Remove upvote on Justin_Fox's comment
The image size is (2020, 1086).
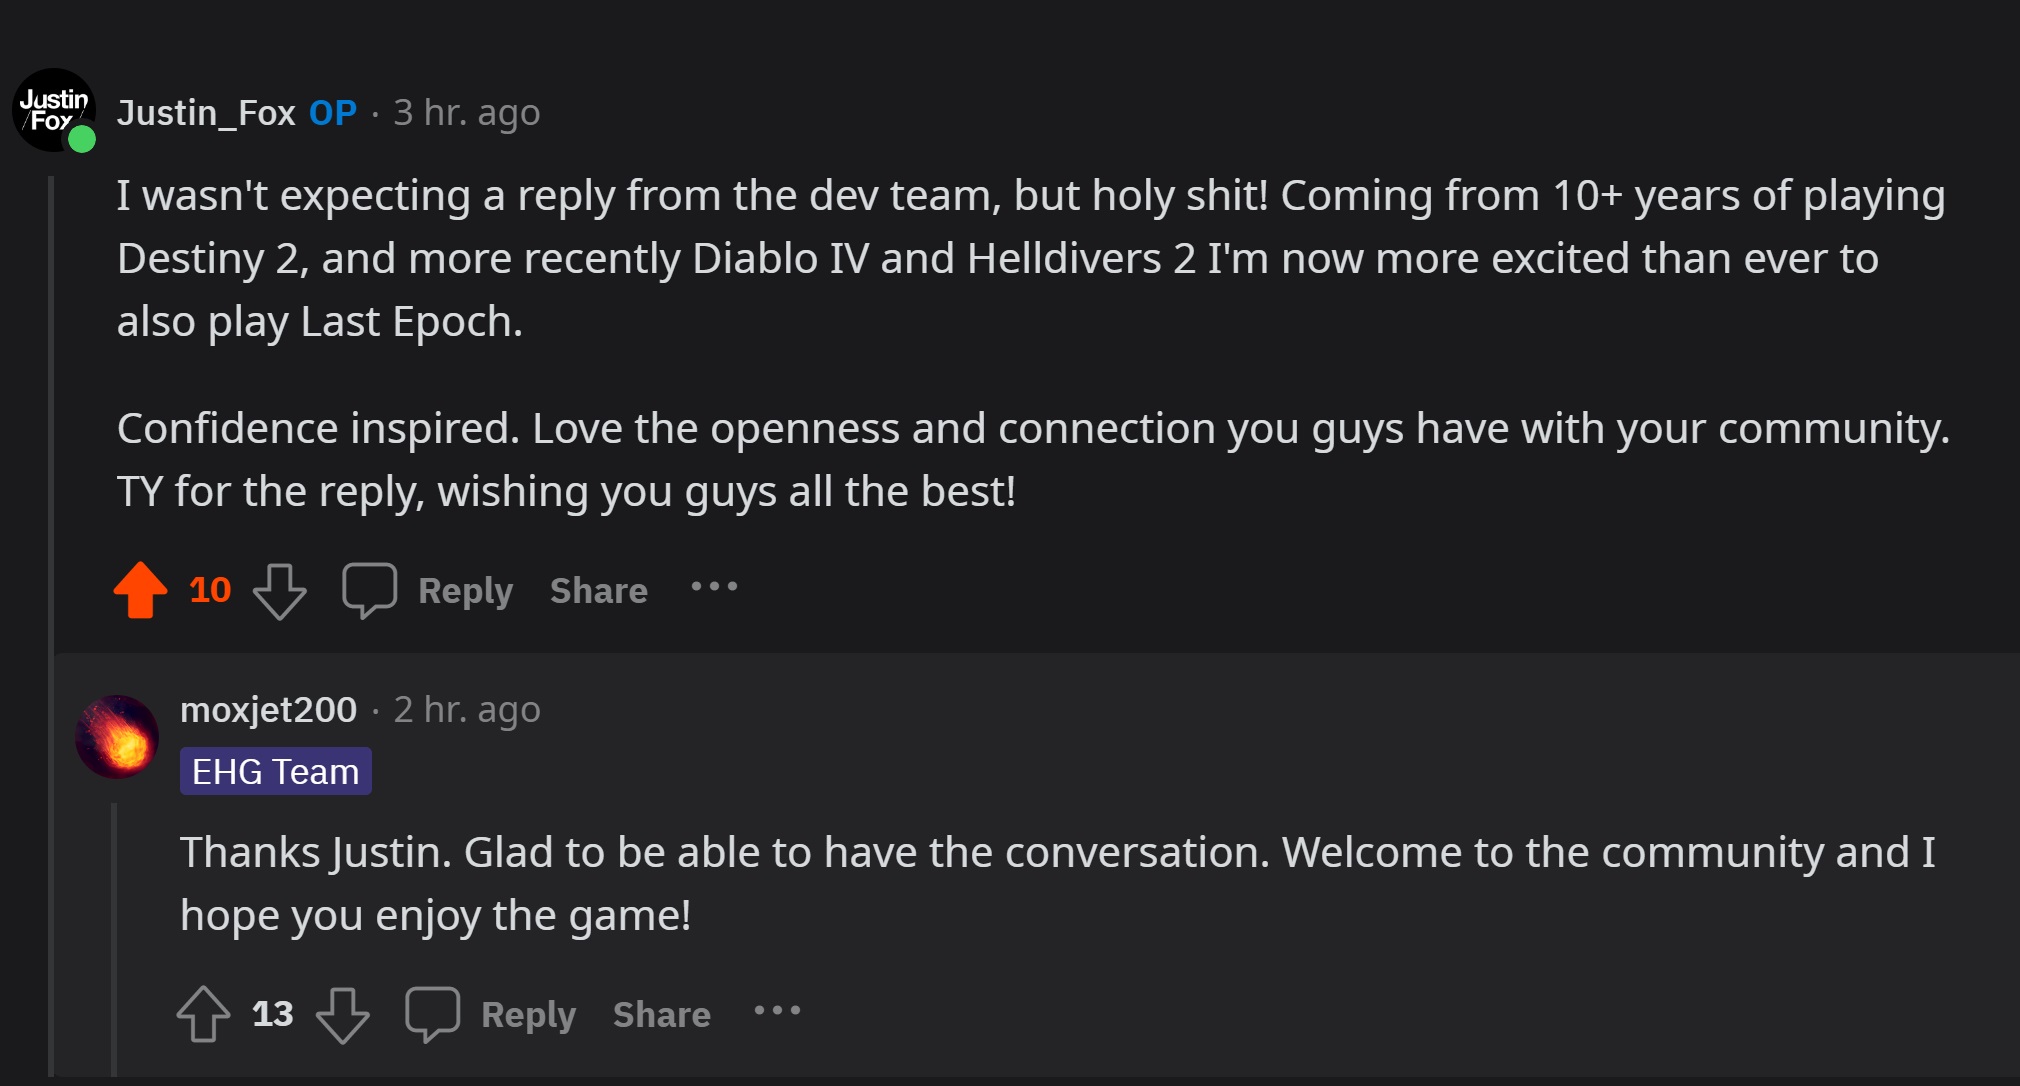(x=140, y=590)
